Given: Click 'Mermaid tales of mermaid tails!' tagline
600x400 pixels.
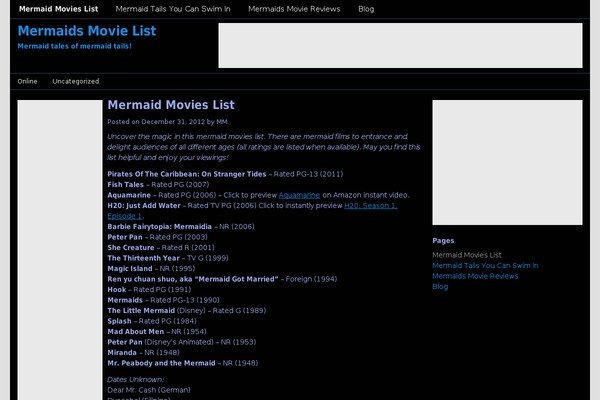Looking at the screenshot, I should (x=75, y=46).
